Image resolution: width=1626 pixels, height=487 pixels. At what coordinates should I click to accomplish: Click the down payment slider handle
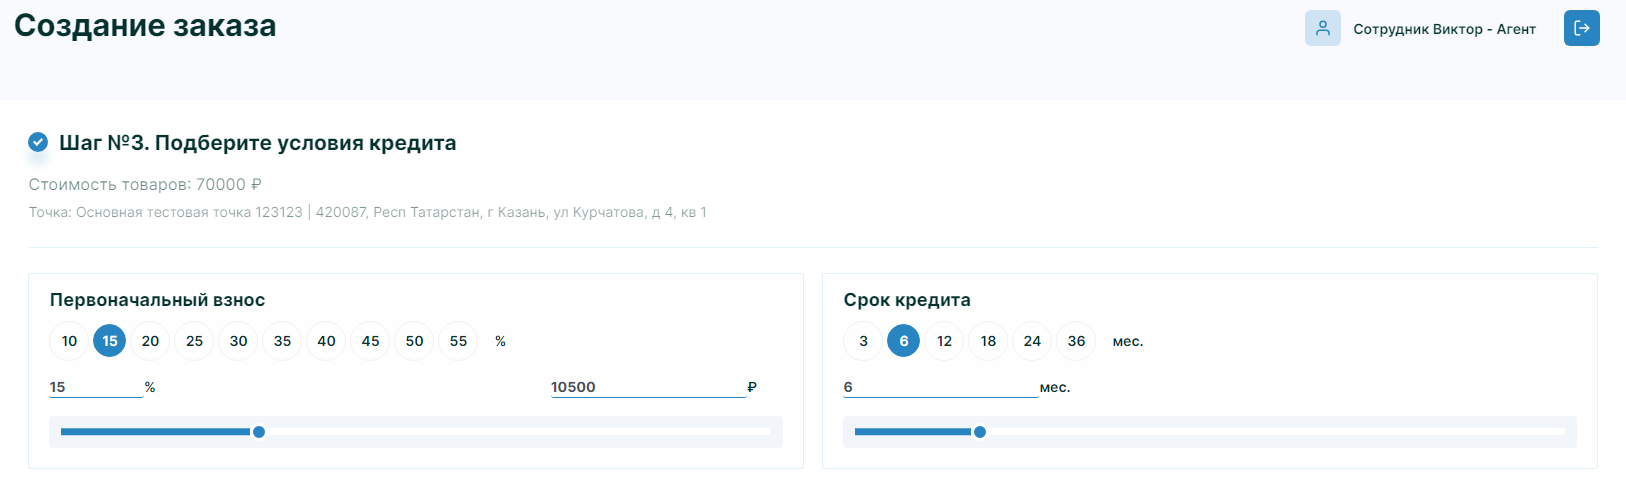tap(259, 432)
